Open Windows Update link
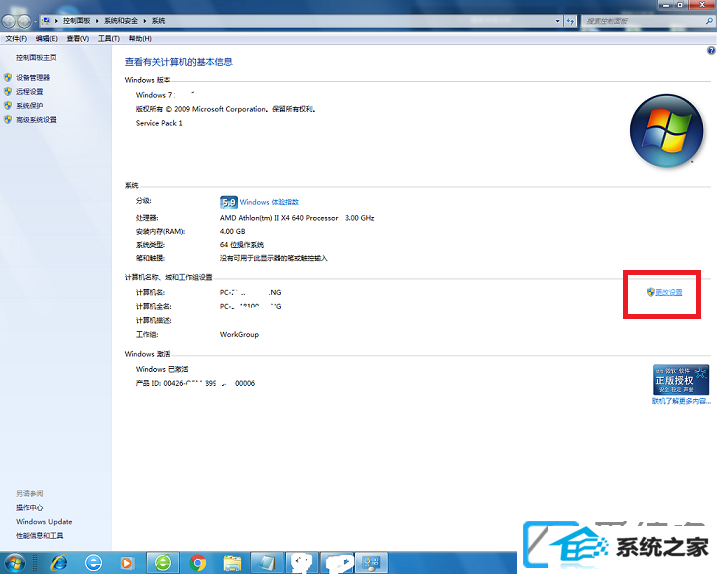717x574 pixels. pos(44,522)
